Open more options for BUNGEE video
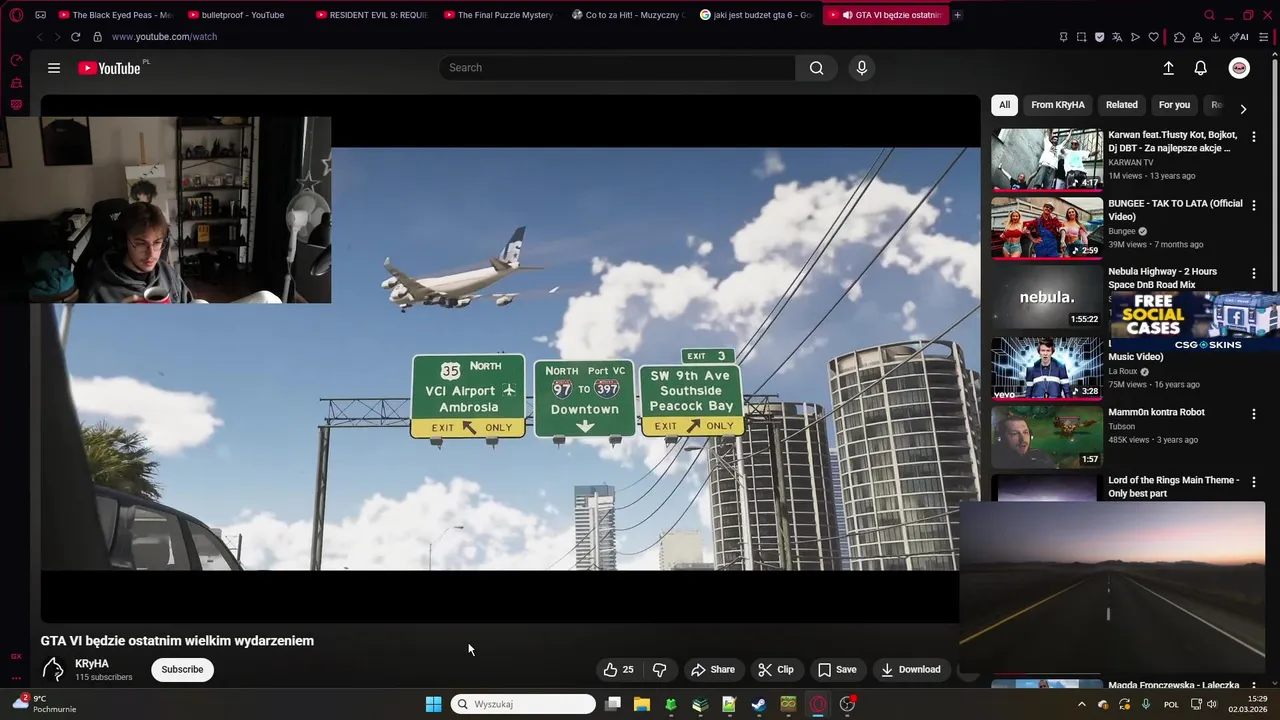The height and width of the screenshot is (720, 1280). (1254, 205)
